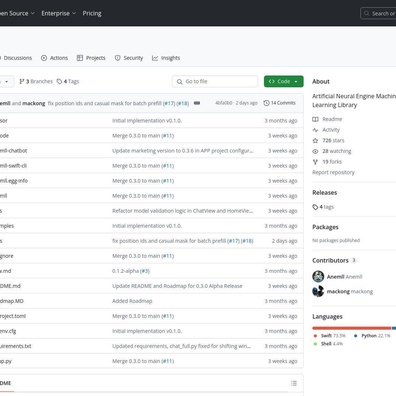The image size is (396, 396).
Task: Click the star icon in About
Action: (315, 140)
